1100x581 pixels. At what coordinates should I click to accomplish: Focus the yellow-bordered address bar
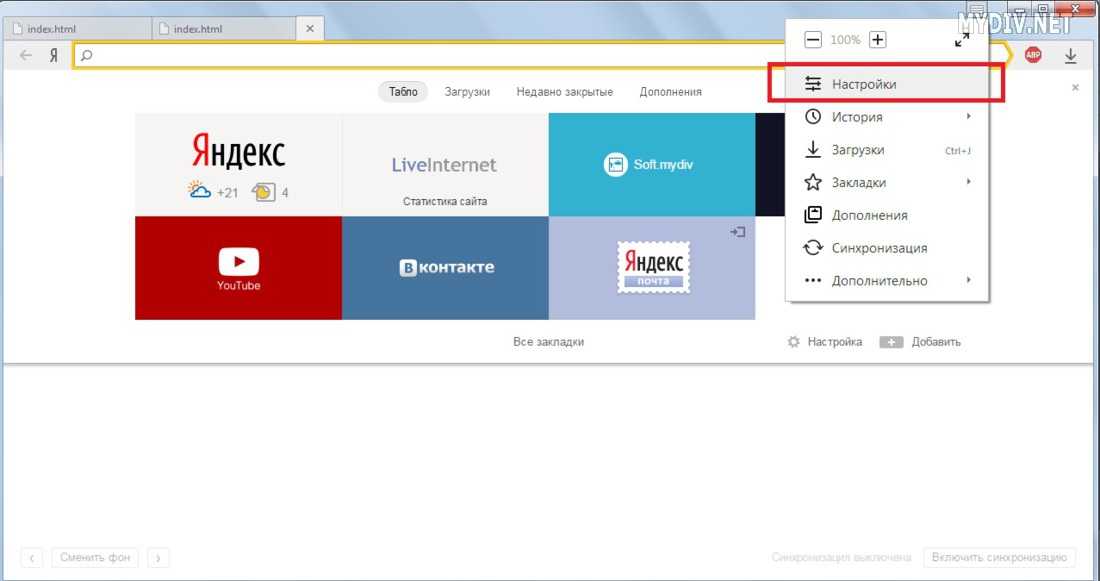pyautogui.click(x=540, y=55)
